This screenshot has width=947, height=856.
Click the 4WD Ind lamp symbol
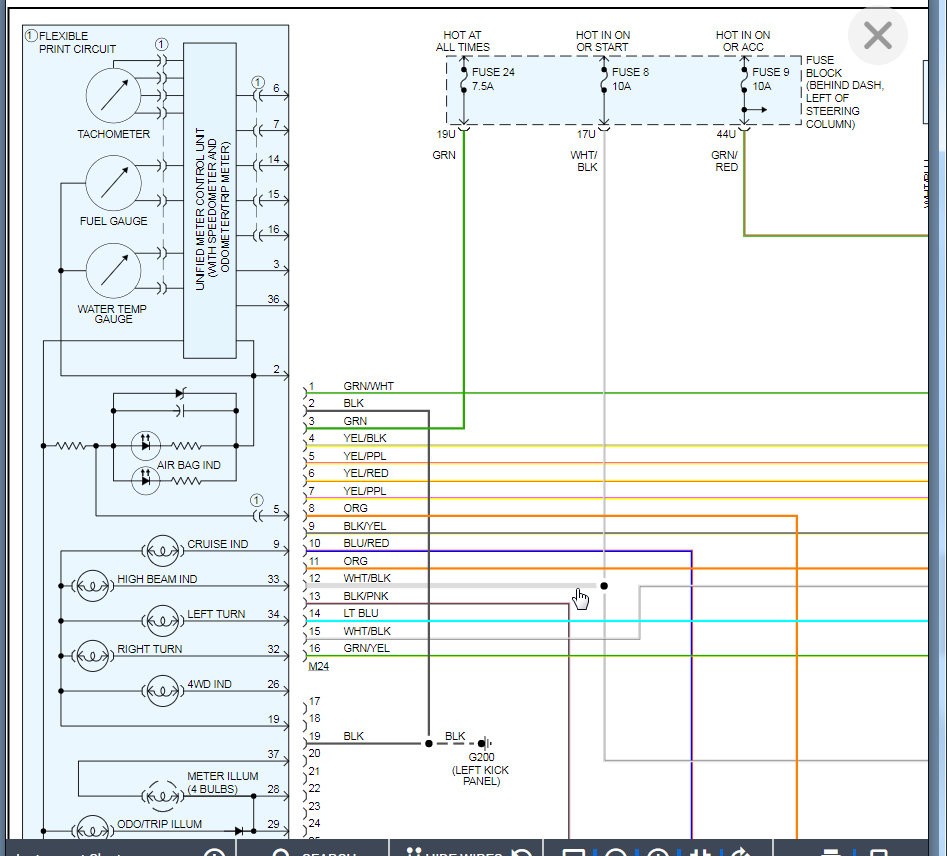[163, 691]
